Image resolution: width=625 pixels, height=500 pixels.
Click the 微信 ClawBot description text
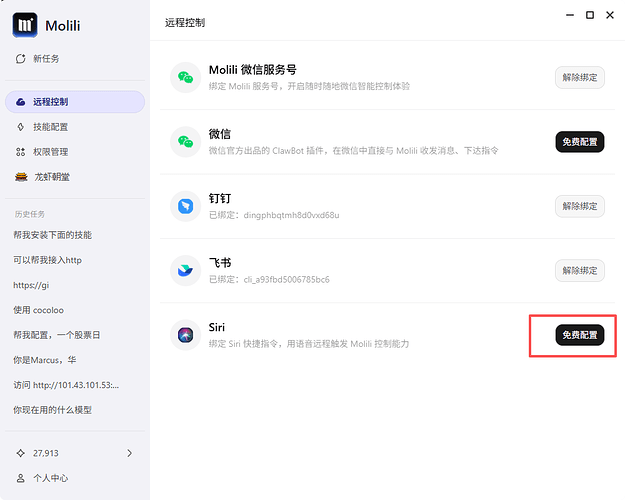354,151
